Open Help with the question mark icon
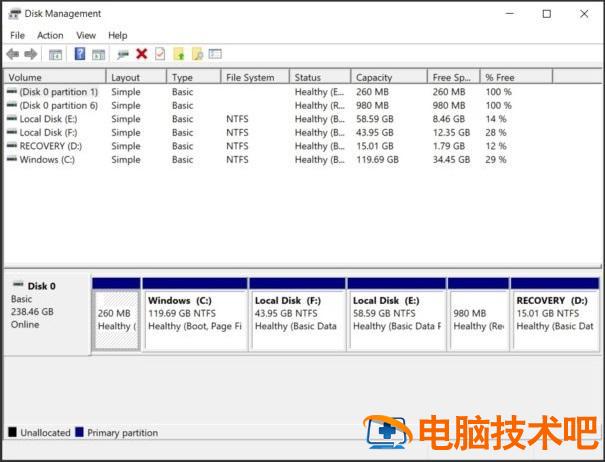The image size is (605, 462). pos(80,54)
